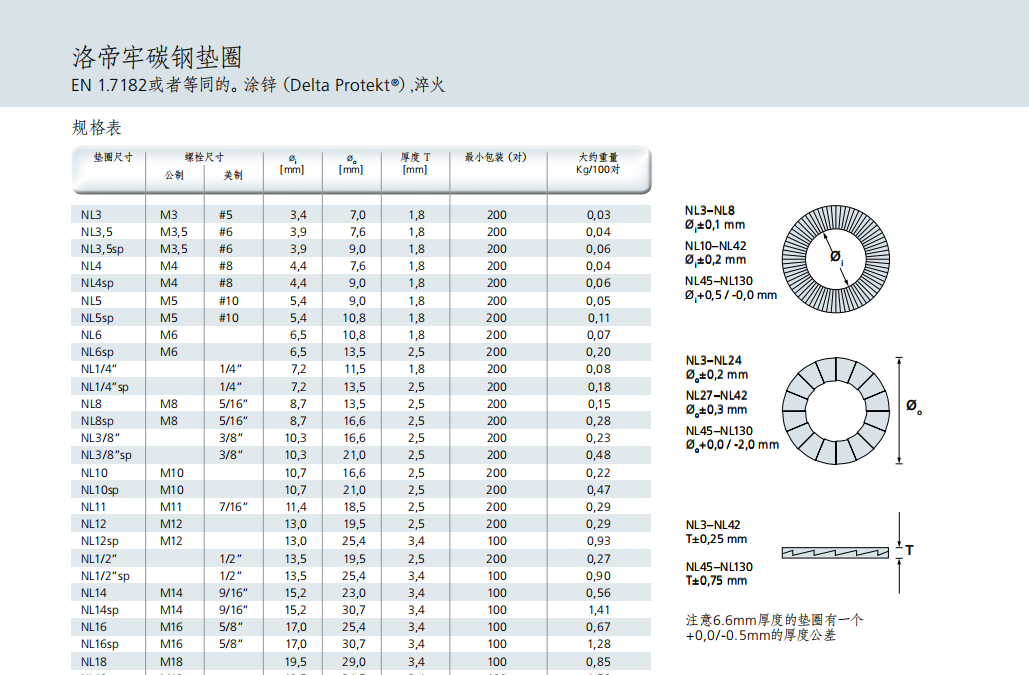
Task: Click the NL1/2" row label
Action: (x=99, y=559)
